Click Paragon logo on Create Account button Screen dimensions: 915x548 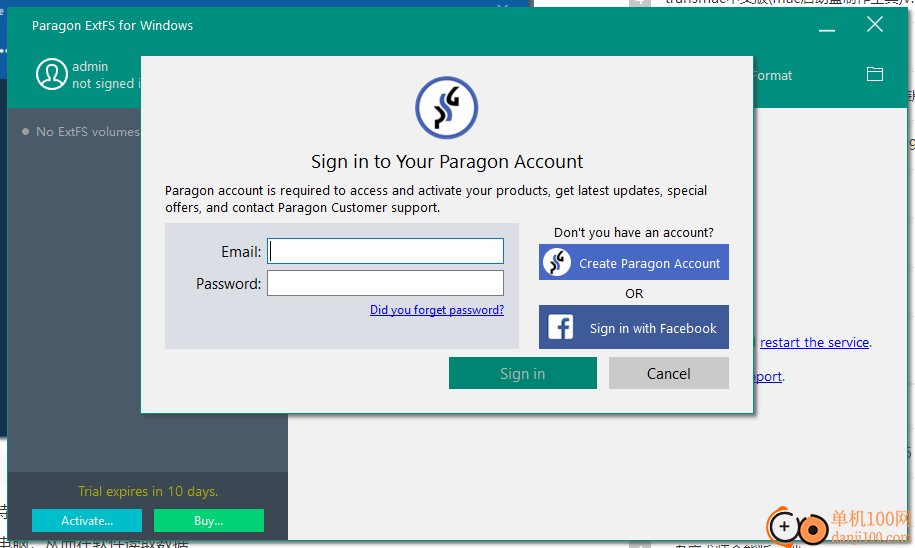pos(557,263)
